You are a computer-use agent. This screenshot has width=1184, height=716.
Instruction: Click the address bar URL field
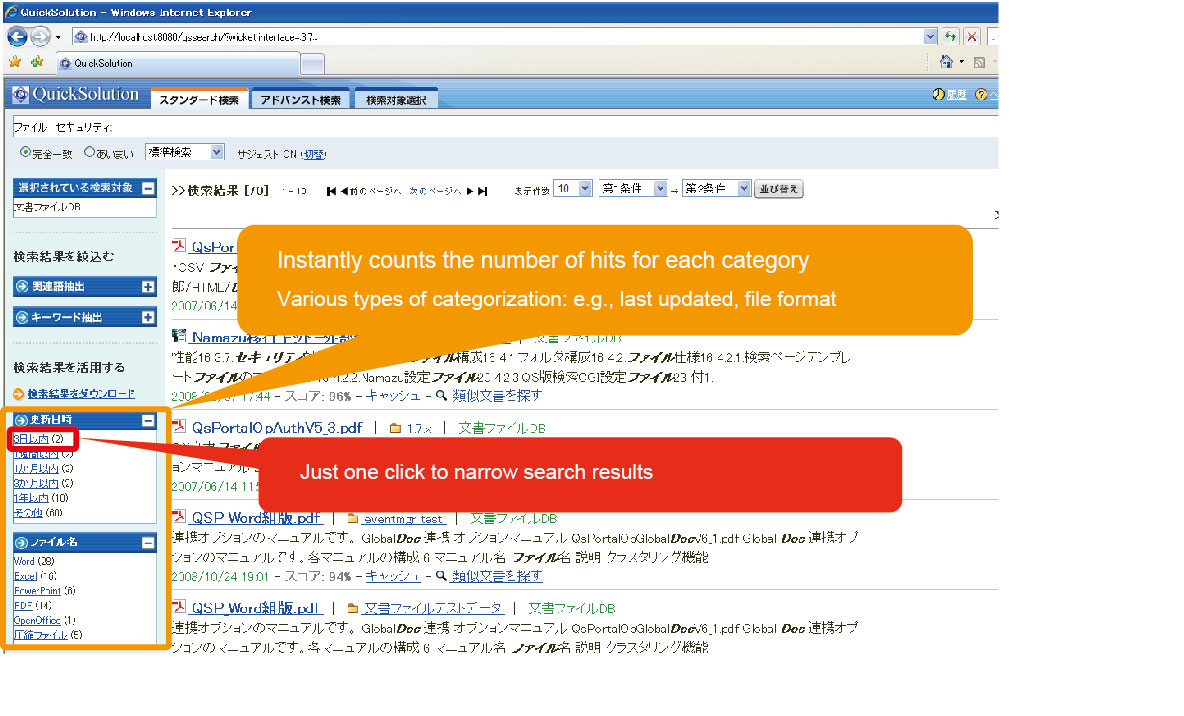coord(498,36)
